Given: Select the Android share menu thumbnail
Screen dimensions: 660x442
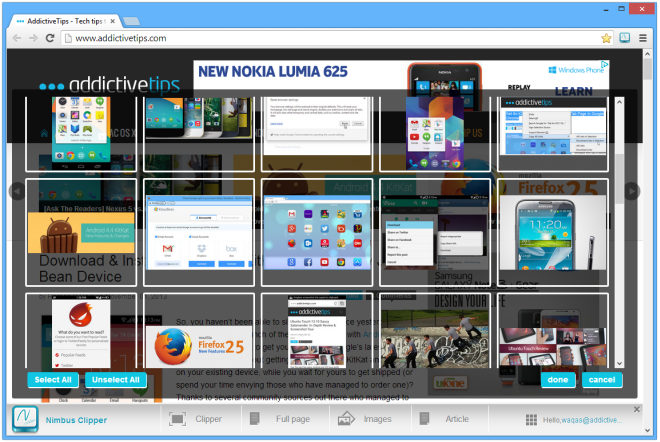Looking at the screenshot, I should tap(435, 232).
